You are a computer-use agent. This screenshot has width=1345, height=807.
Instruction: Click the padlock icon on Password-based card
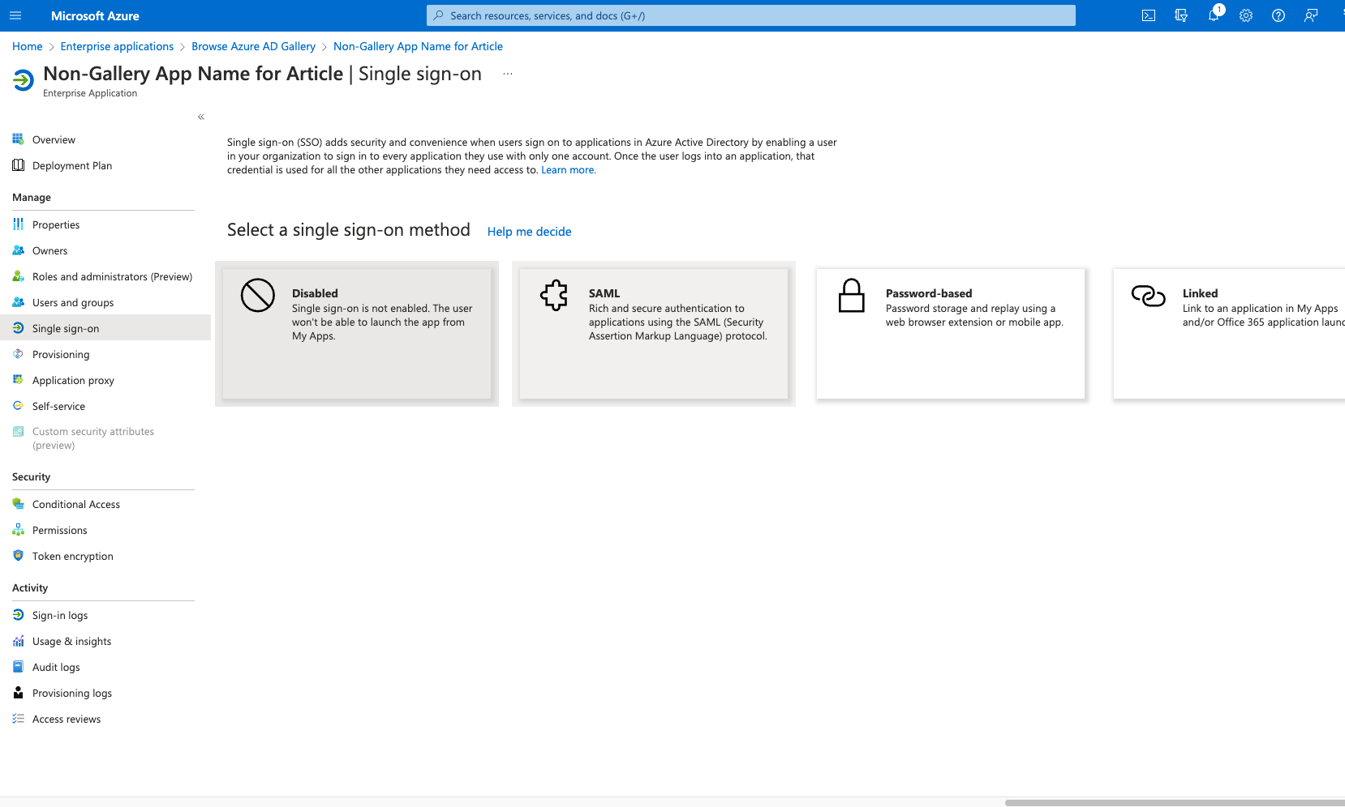coord(851,296)
